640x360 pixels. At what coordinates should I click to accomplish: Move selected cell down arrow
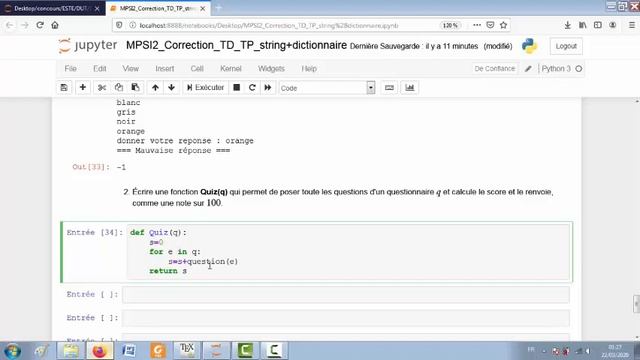click(x=171, y=88)
